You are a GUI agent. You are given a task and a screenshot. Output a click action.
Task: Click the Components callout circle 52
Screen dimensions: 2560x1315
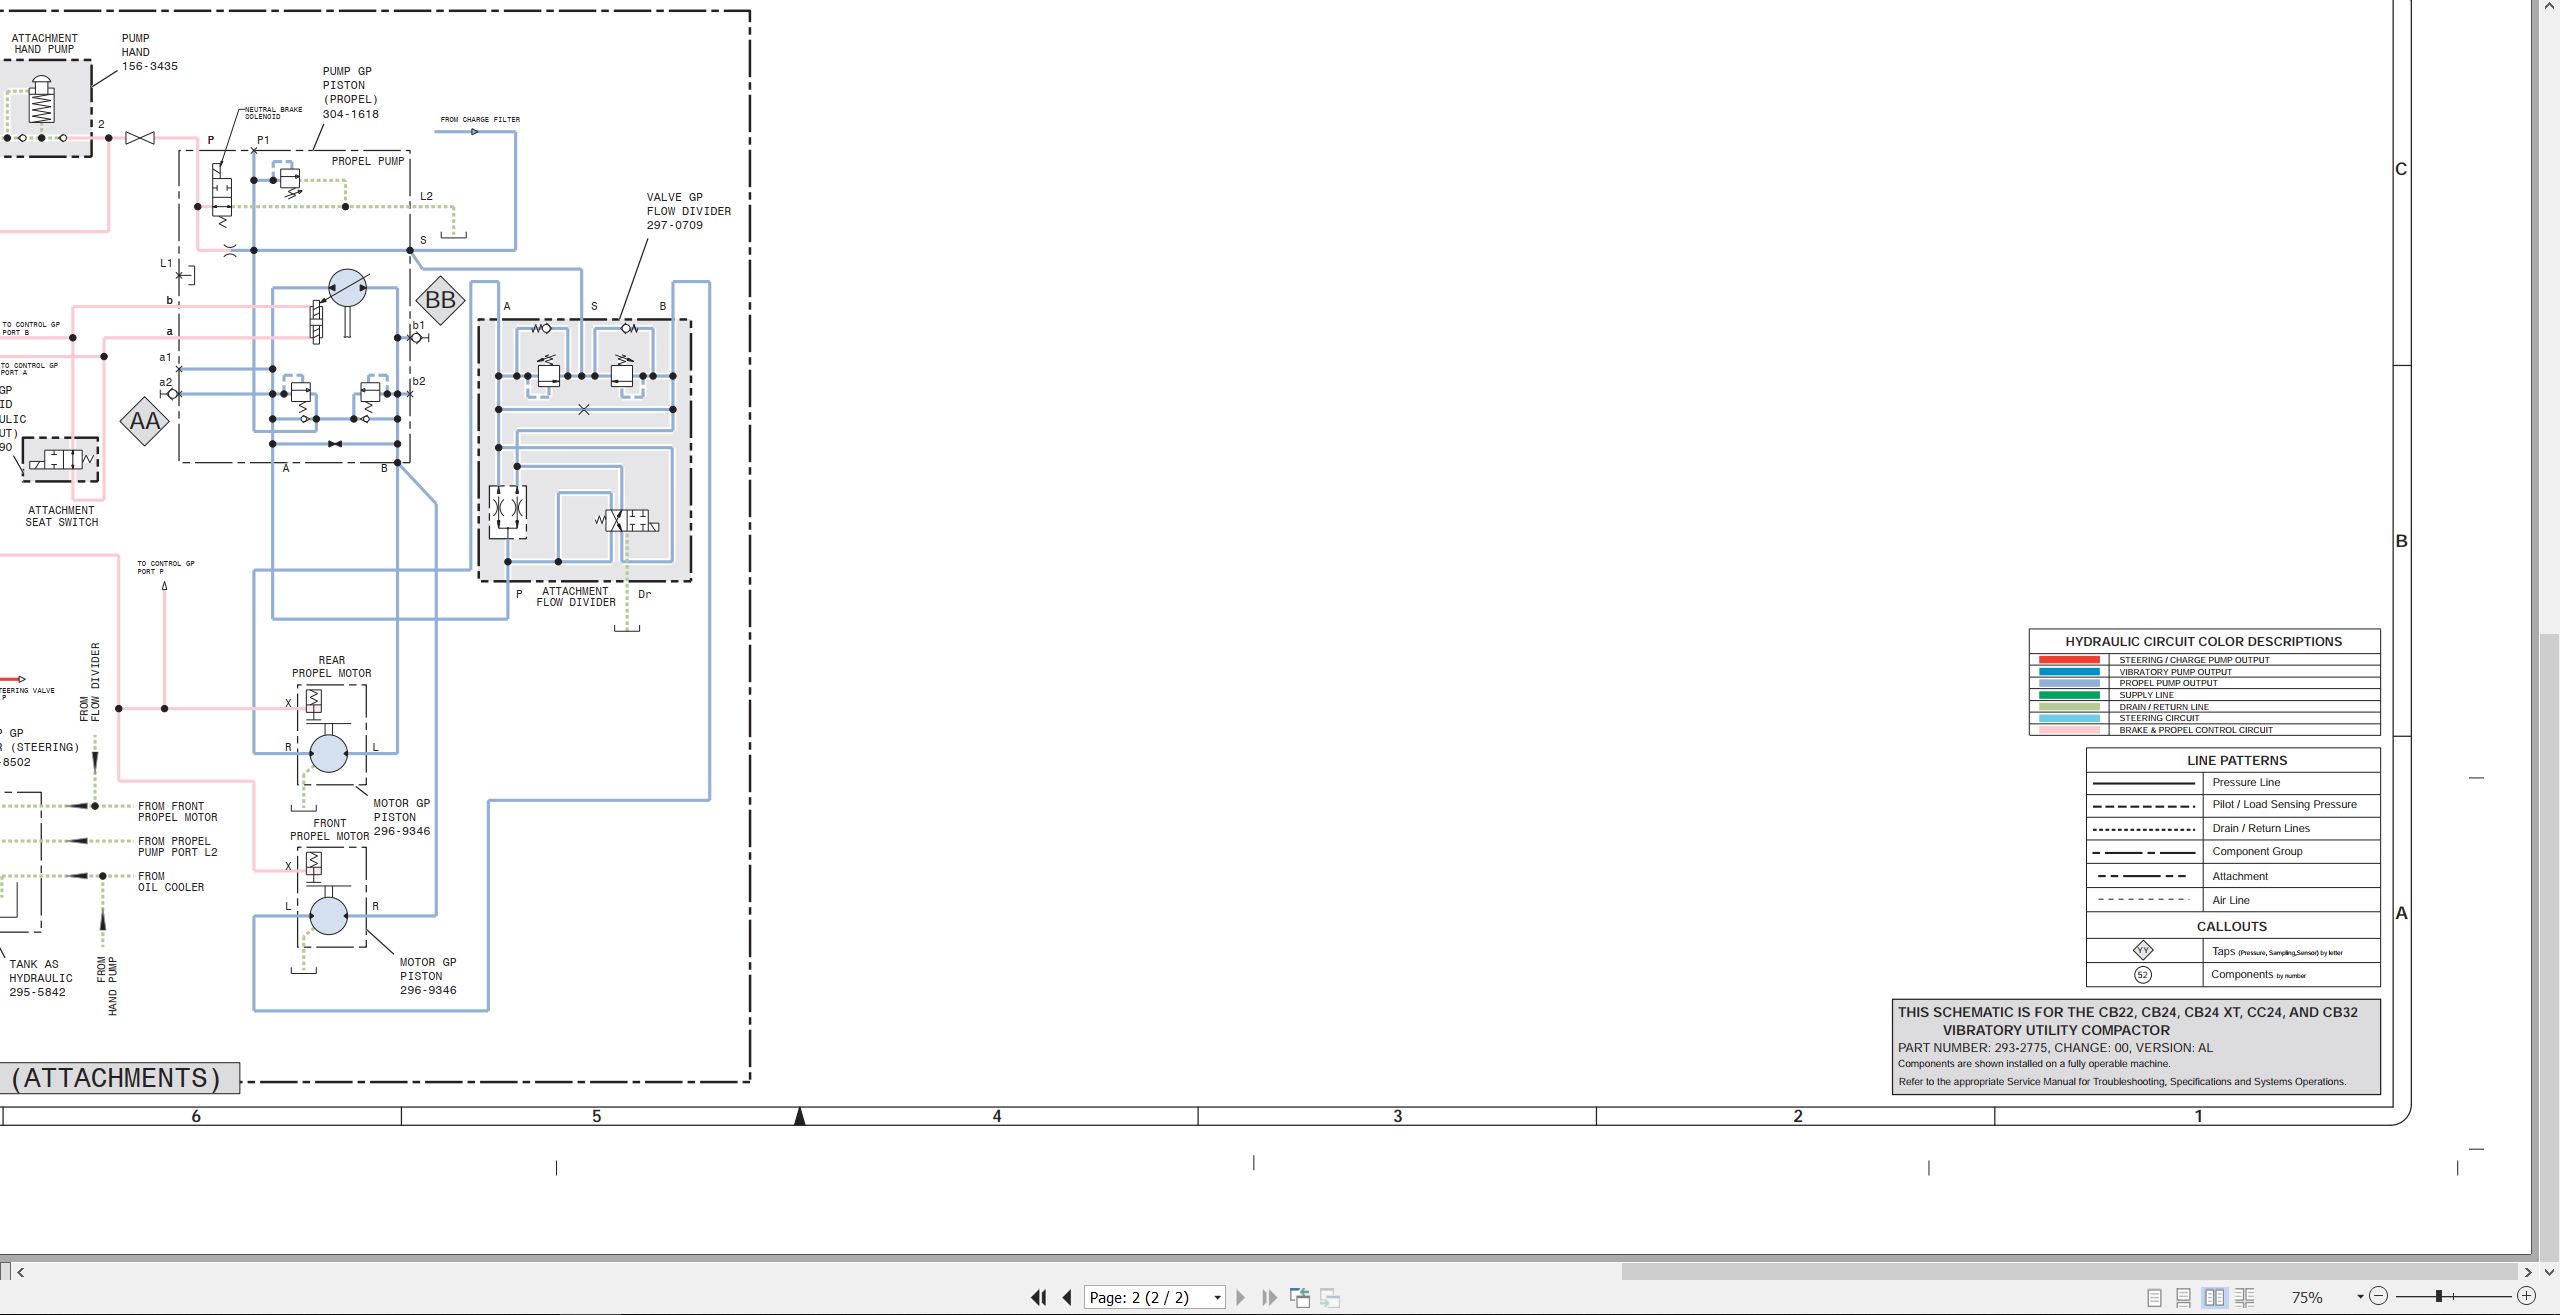click(2143, 975)
